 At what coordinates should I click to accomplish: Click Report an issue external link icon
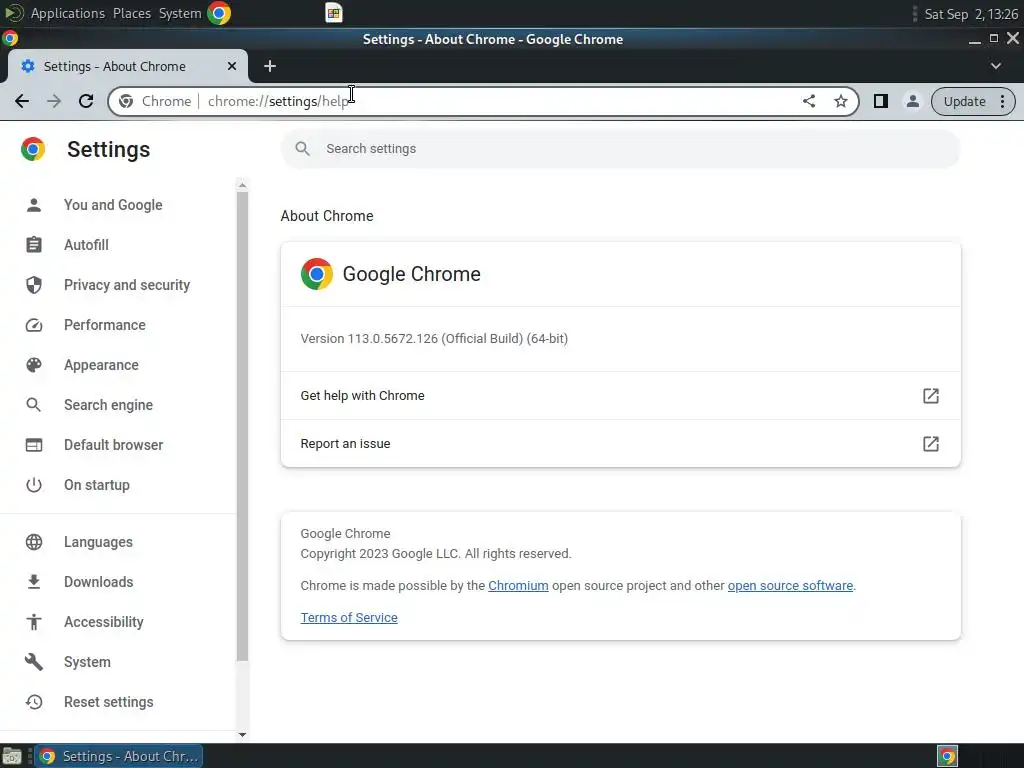pos(931,444)
